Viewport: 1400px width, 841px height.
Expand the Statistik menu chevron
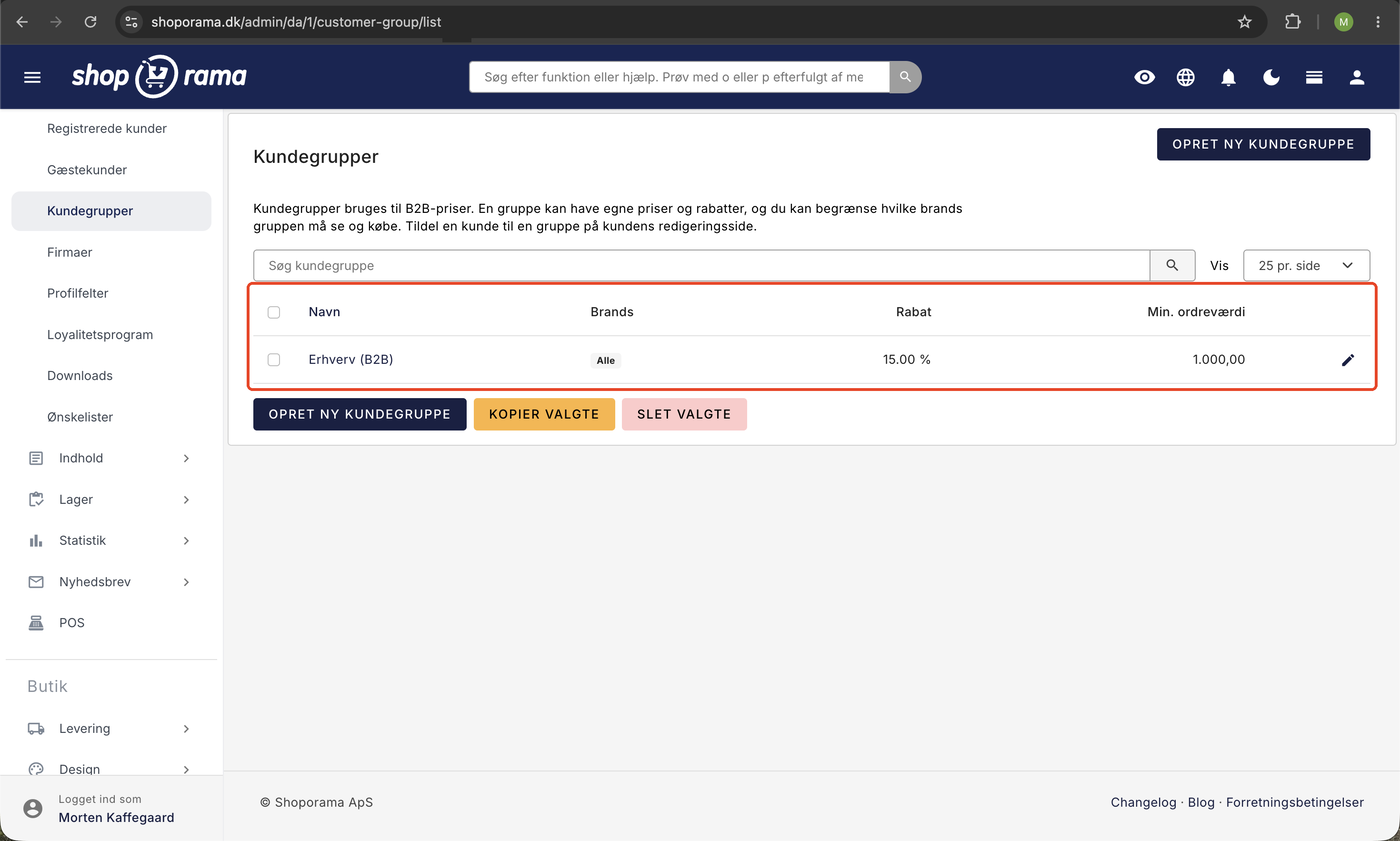click(x=186, y=540)
